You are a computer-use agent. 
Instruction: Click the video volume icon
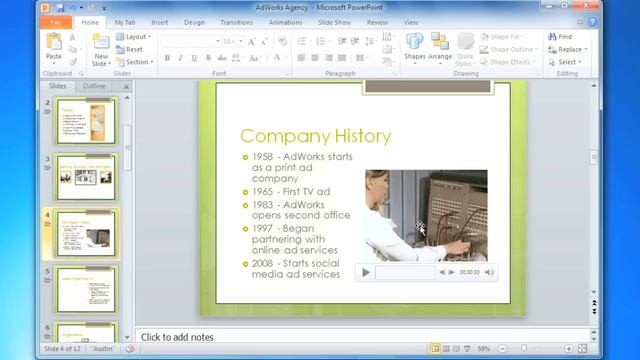489,272
